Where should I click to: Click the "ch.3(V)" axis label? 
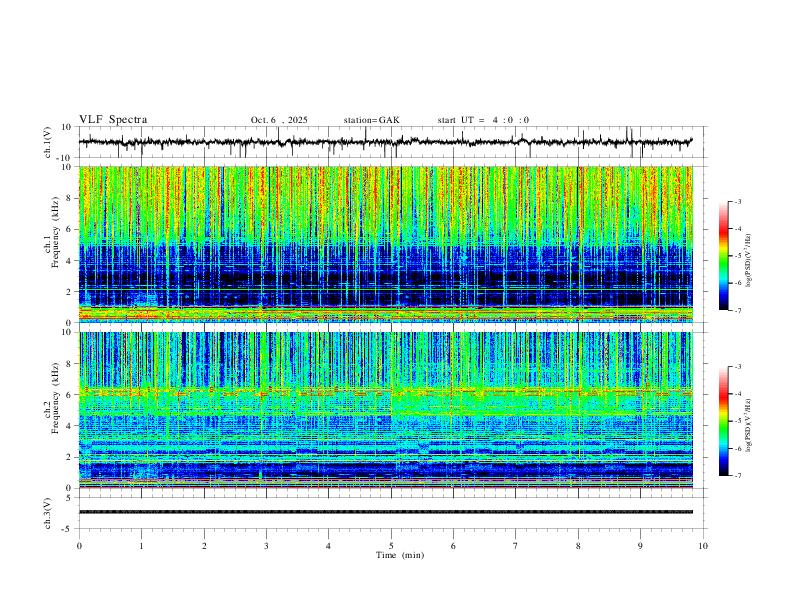(48, 513)
